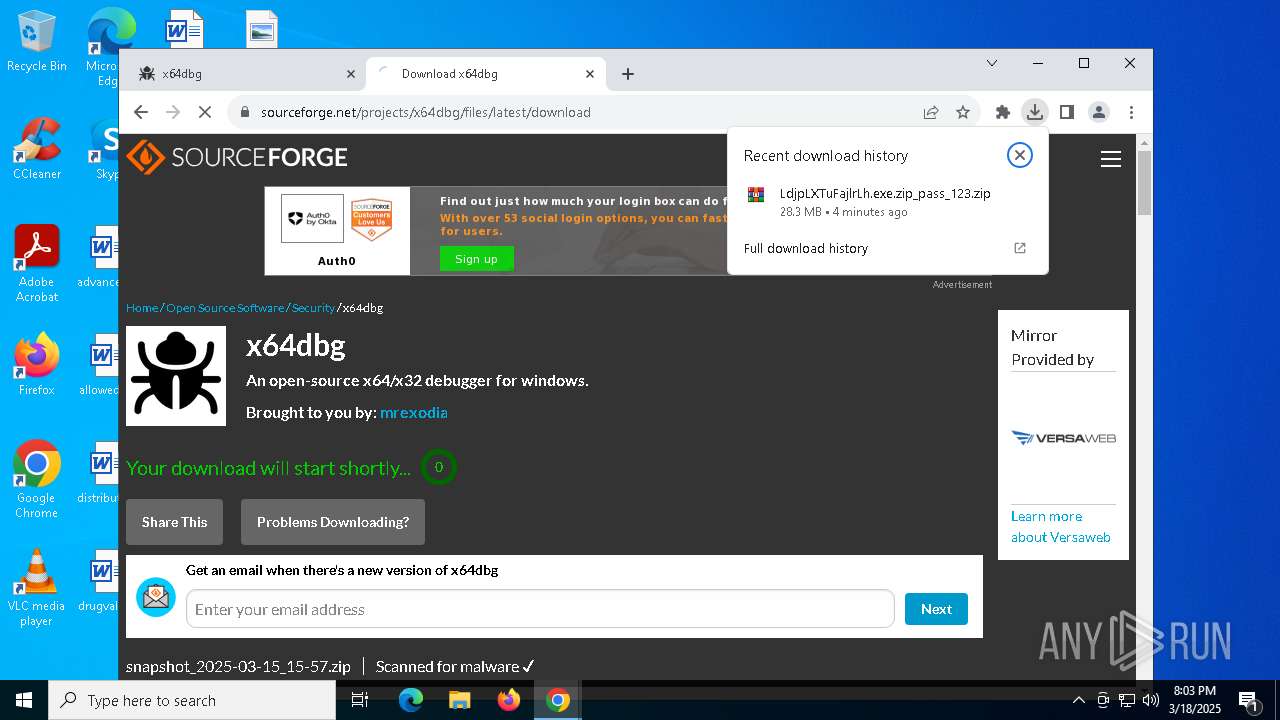This screenshot has height=720, width=1280.
Task: Click the x64dbg bug project icon
Action: click(176, 376)
